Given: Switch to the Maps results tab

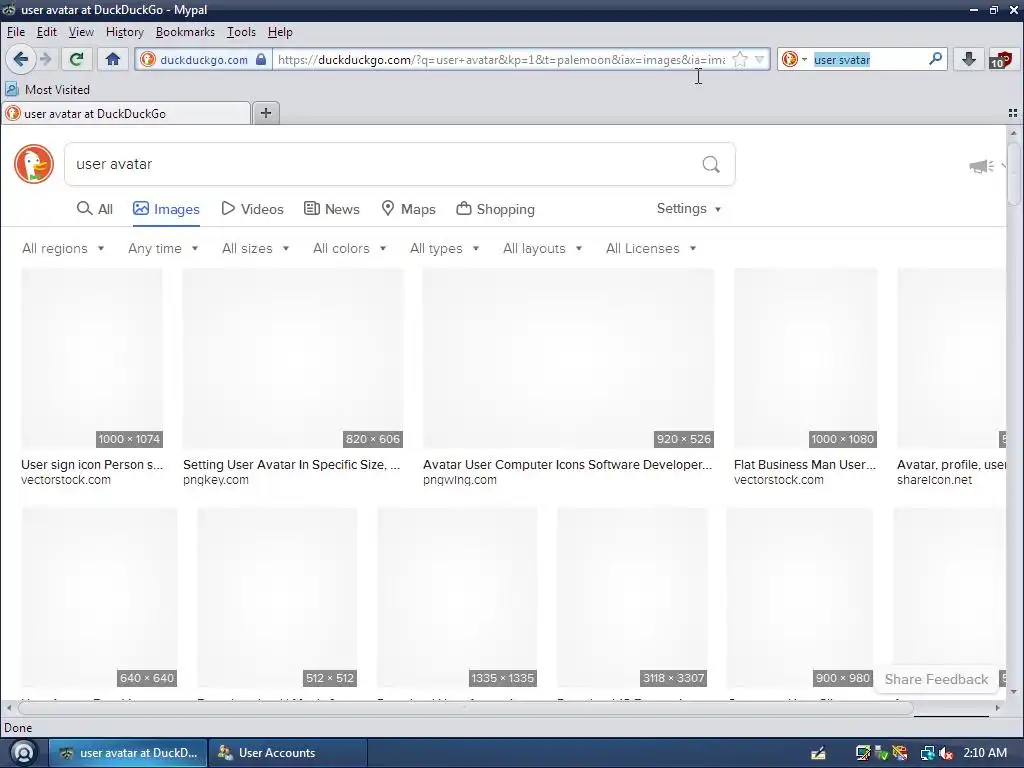Looking at the screenshot, I should click(408, 209).
